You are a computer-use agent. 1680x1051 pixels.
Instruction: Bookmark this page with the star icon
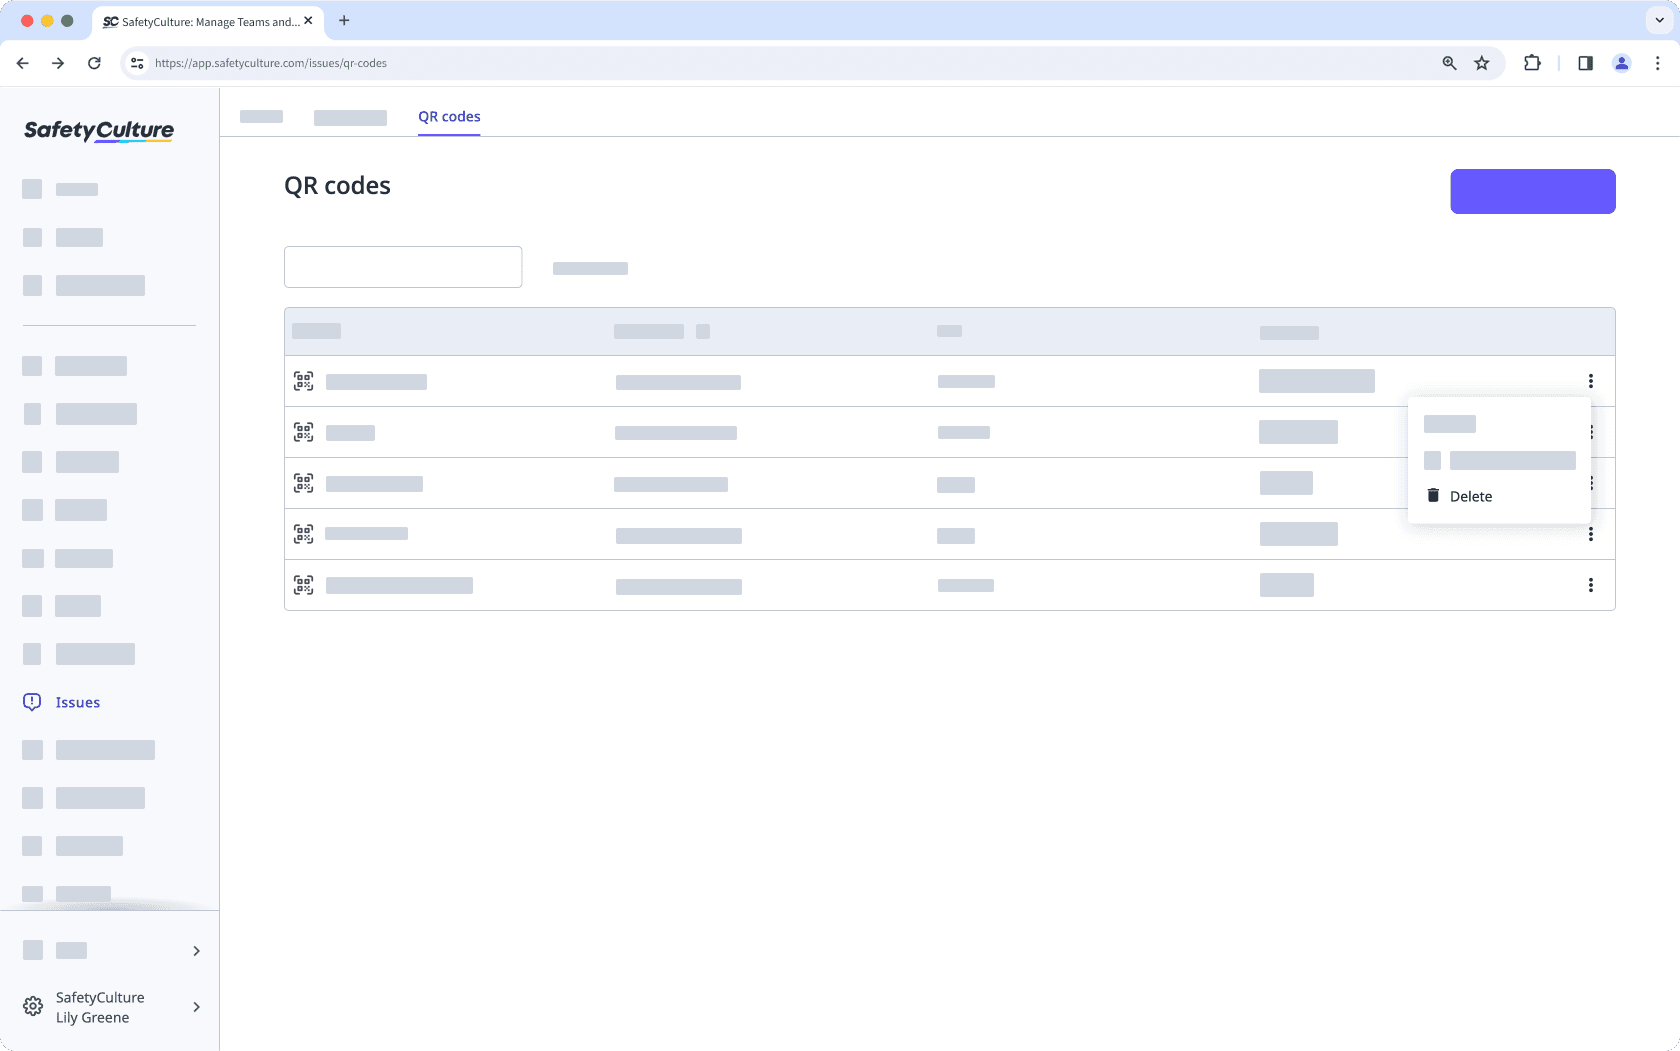[1481, 63]
